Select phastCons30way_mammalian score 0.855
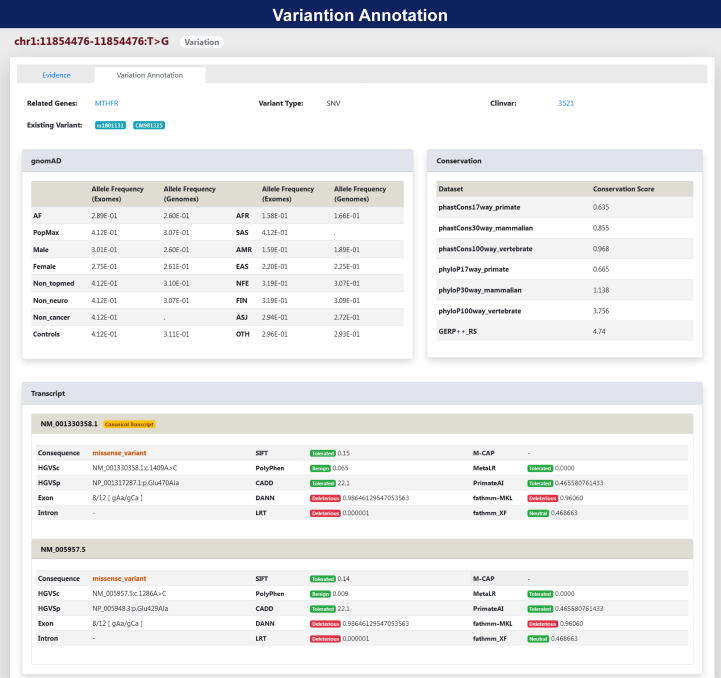 (x=601, y=228)
